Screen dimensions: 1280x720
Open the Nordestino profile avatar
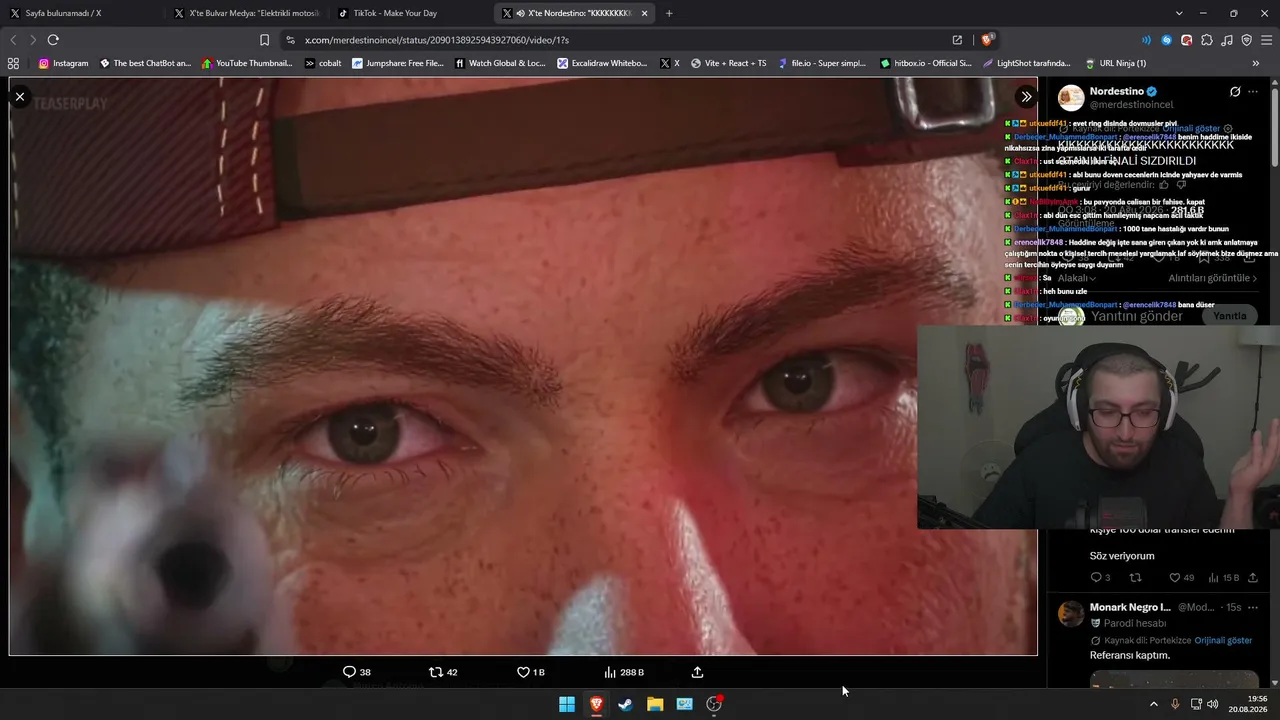point(1071,97)
